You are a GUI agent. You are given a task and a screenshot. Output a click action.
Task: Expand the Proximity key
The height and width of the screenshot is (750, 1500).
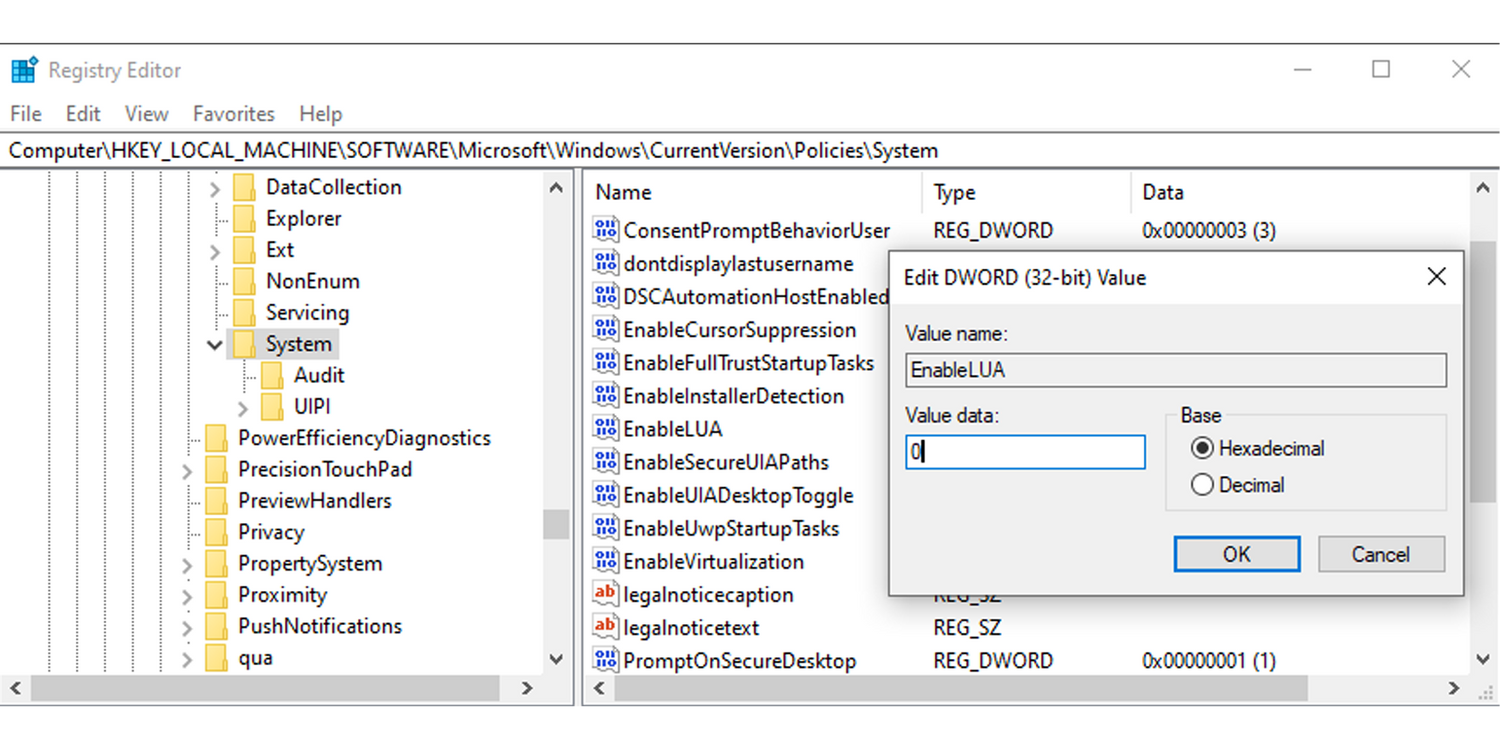[187, 596]
